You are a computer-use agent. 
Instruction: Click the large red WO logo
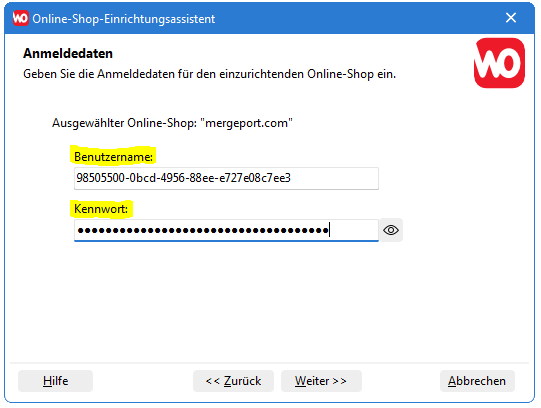point(499,63)
